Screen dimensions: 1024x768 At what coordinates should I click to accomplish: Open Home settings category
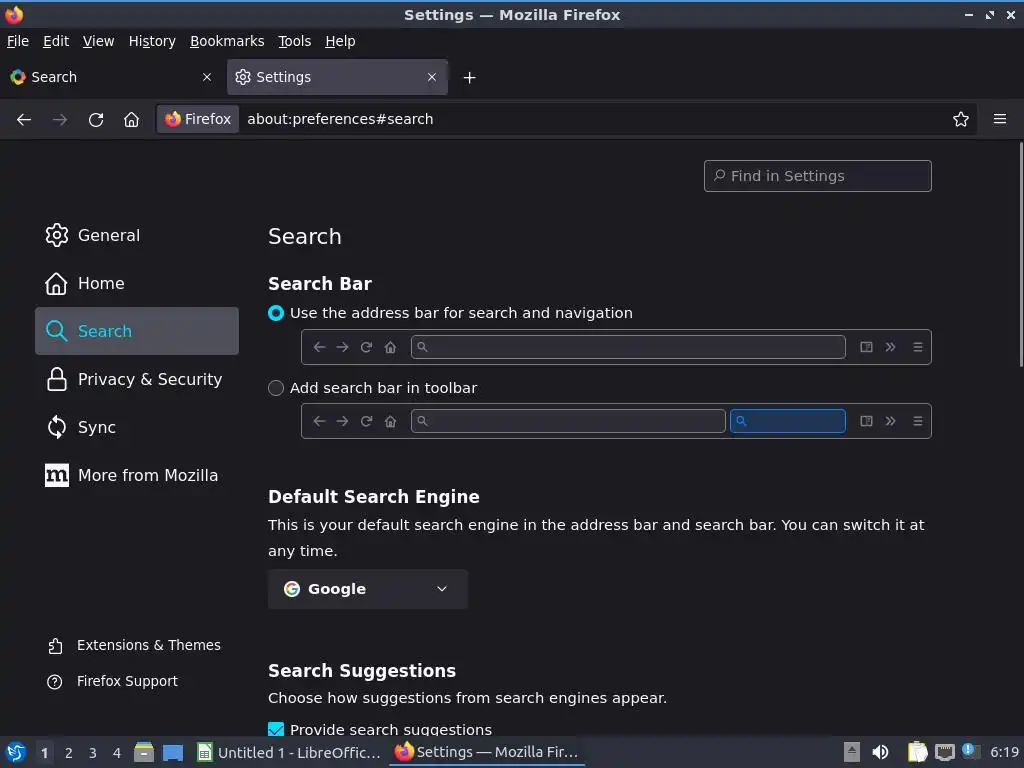coord(136,283)
